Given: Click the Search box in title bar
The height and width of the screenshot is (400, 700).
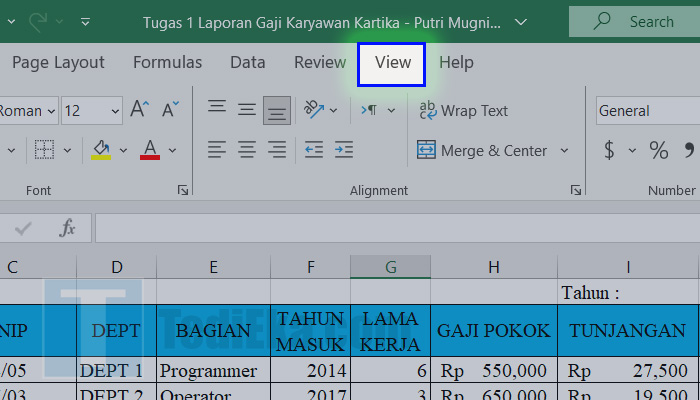Looking at the screenshot, I should 634,21.
